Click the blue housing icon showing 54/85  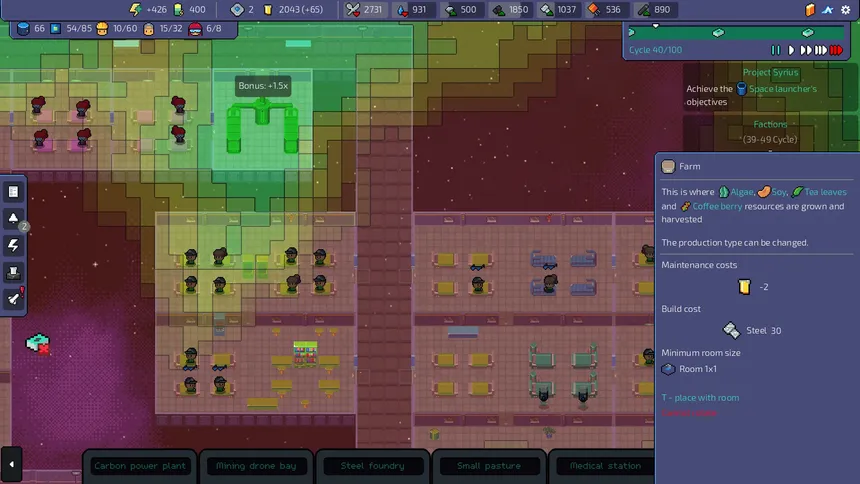point(55,29)
